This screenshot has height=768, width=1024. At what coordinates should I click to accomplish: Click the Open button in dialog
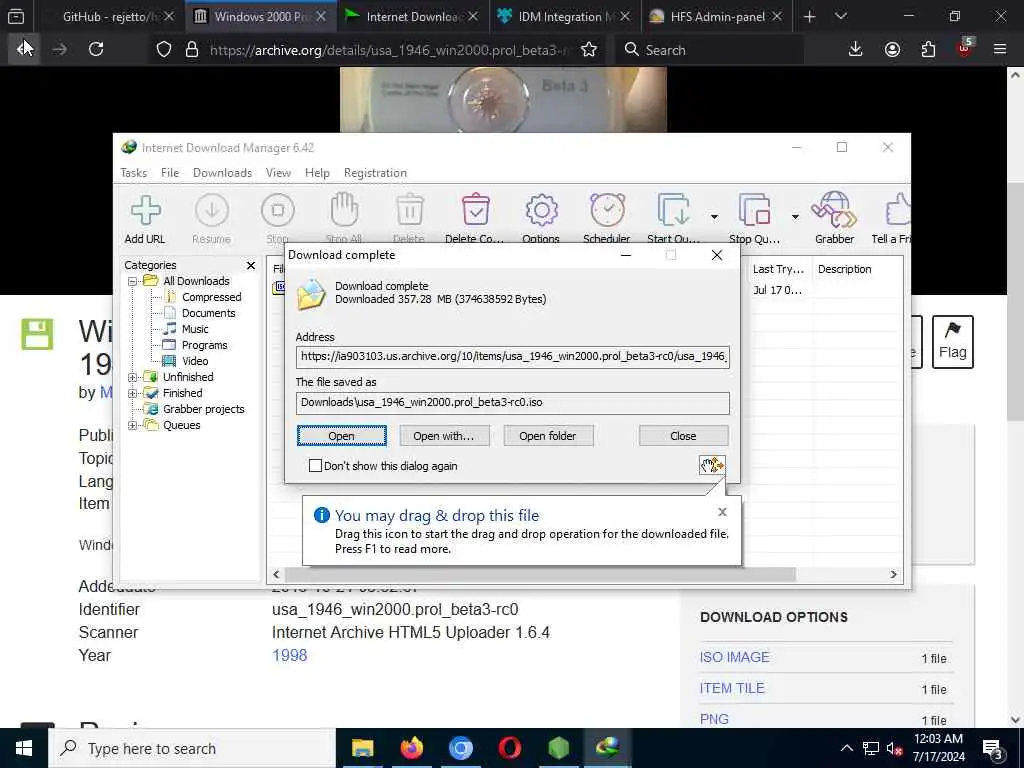tap(342, 436)
